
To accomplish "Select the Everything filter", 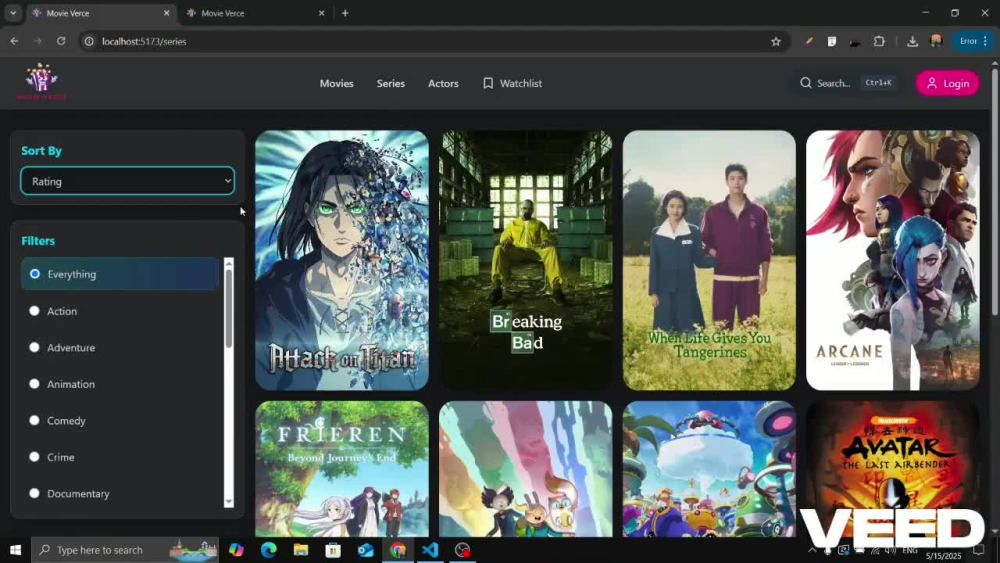I will coord(120,274).
